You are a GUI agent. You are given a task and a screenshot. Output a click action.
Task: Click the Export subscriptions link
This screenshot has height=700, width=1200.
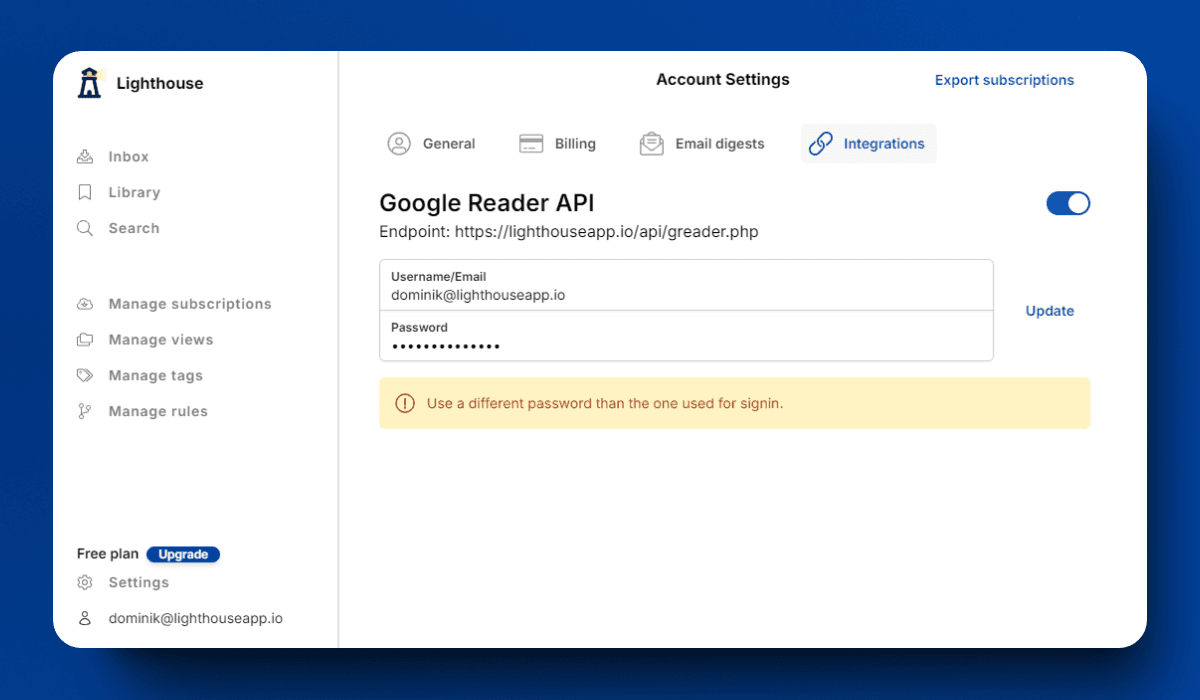click(1004, 80)
